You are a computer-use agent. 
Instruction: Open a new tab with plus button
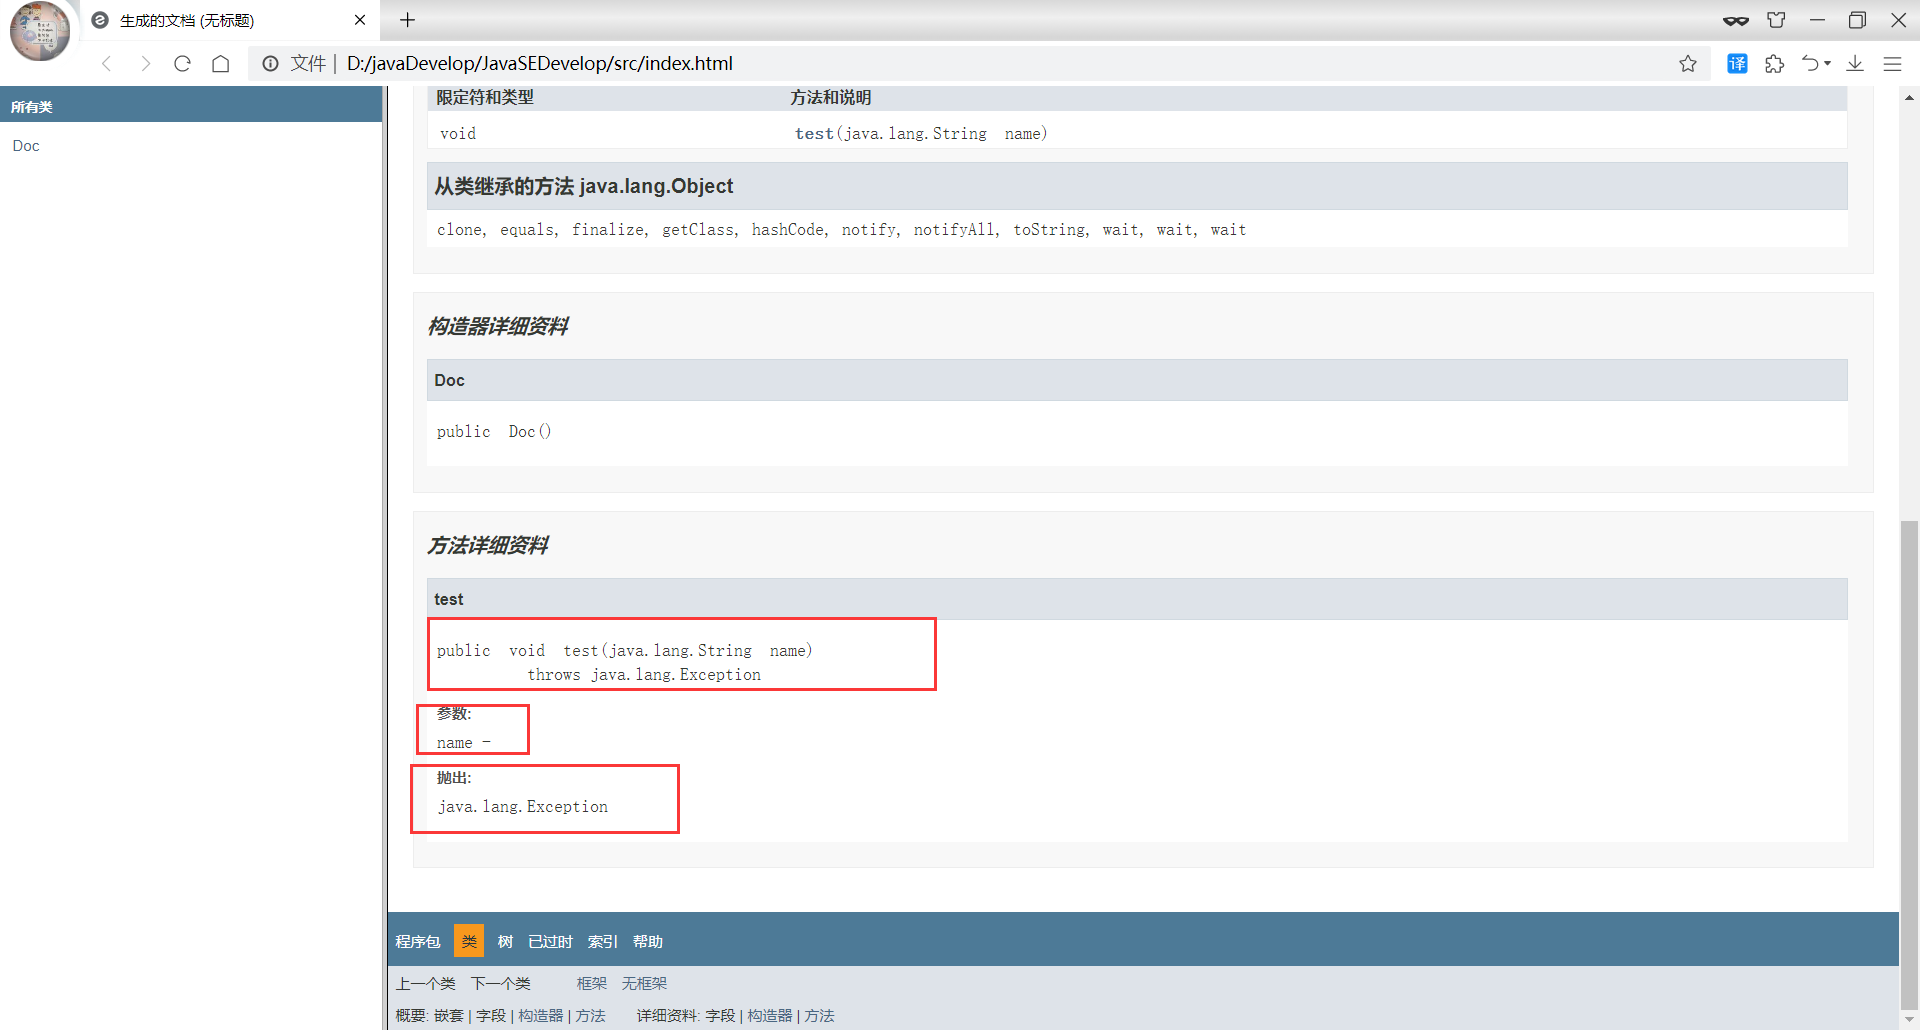coord(408,20)
